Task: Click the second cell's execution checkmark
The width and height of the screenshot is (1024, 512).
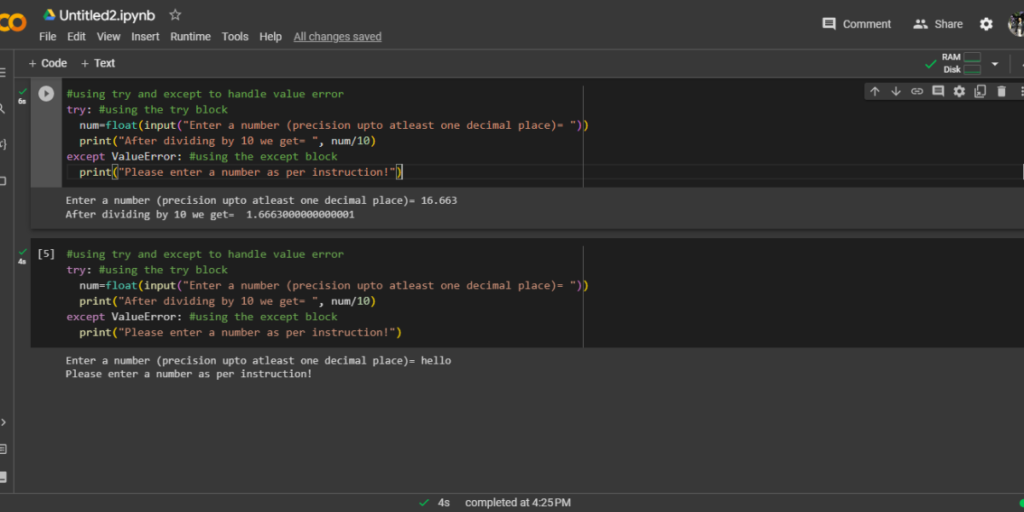Action: click(x=23, y=251)
